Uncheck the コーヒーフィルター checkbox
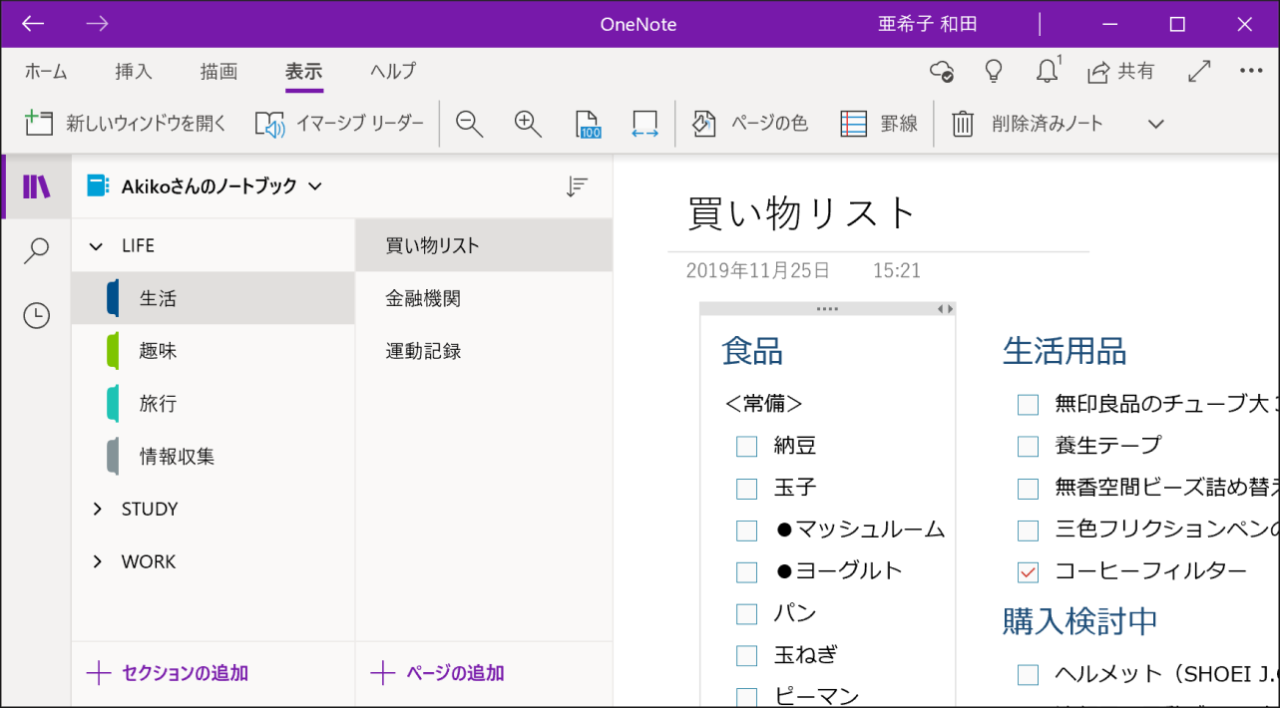The image size is (1280, 708). (x=1028, y=572)
